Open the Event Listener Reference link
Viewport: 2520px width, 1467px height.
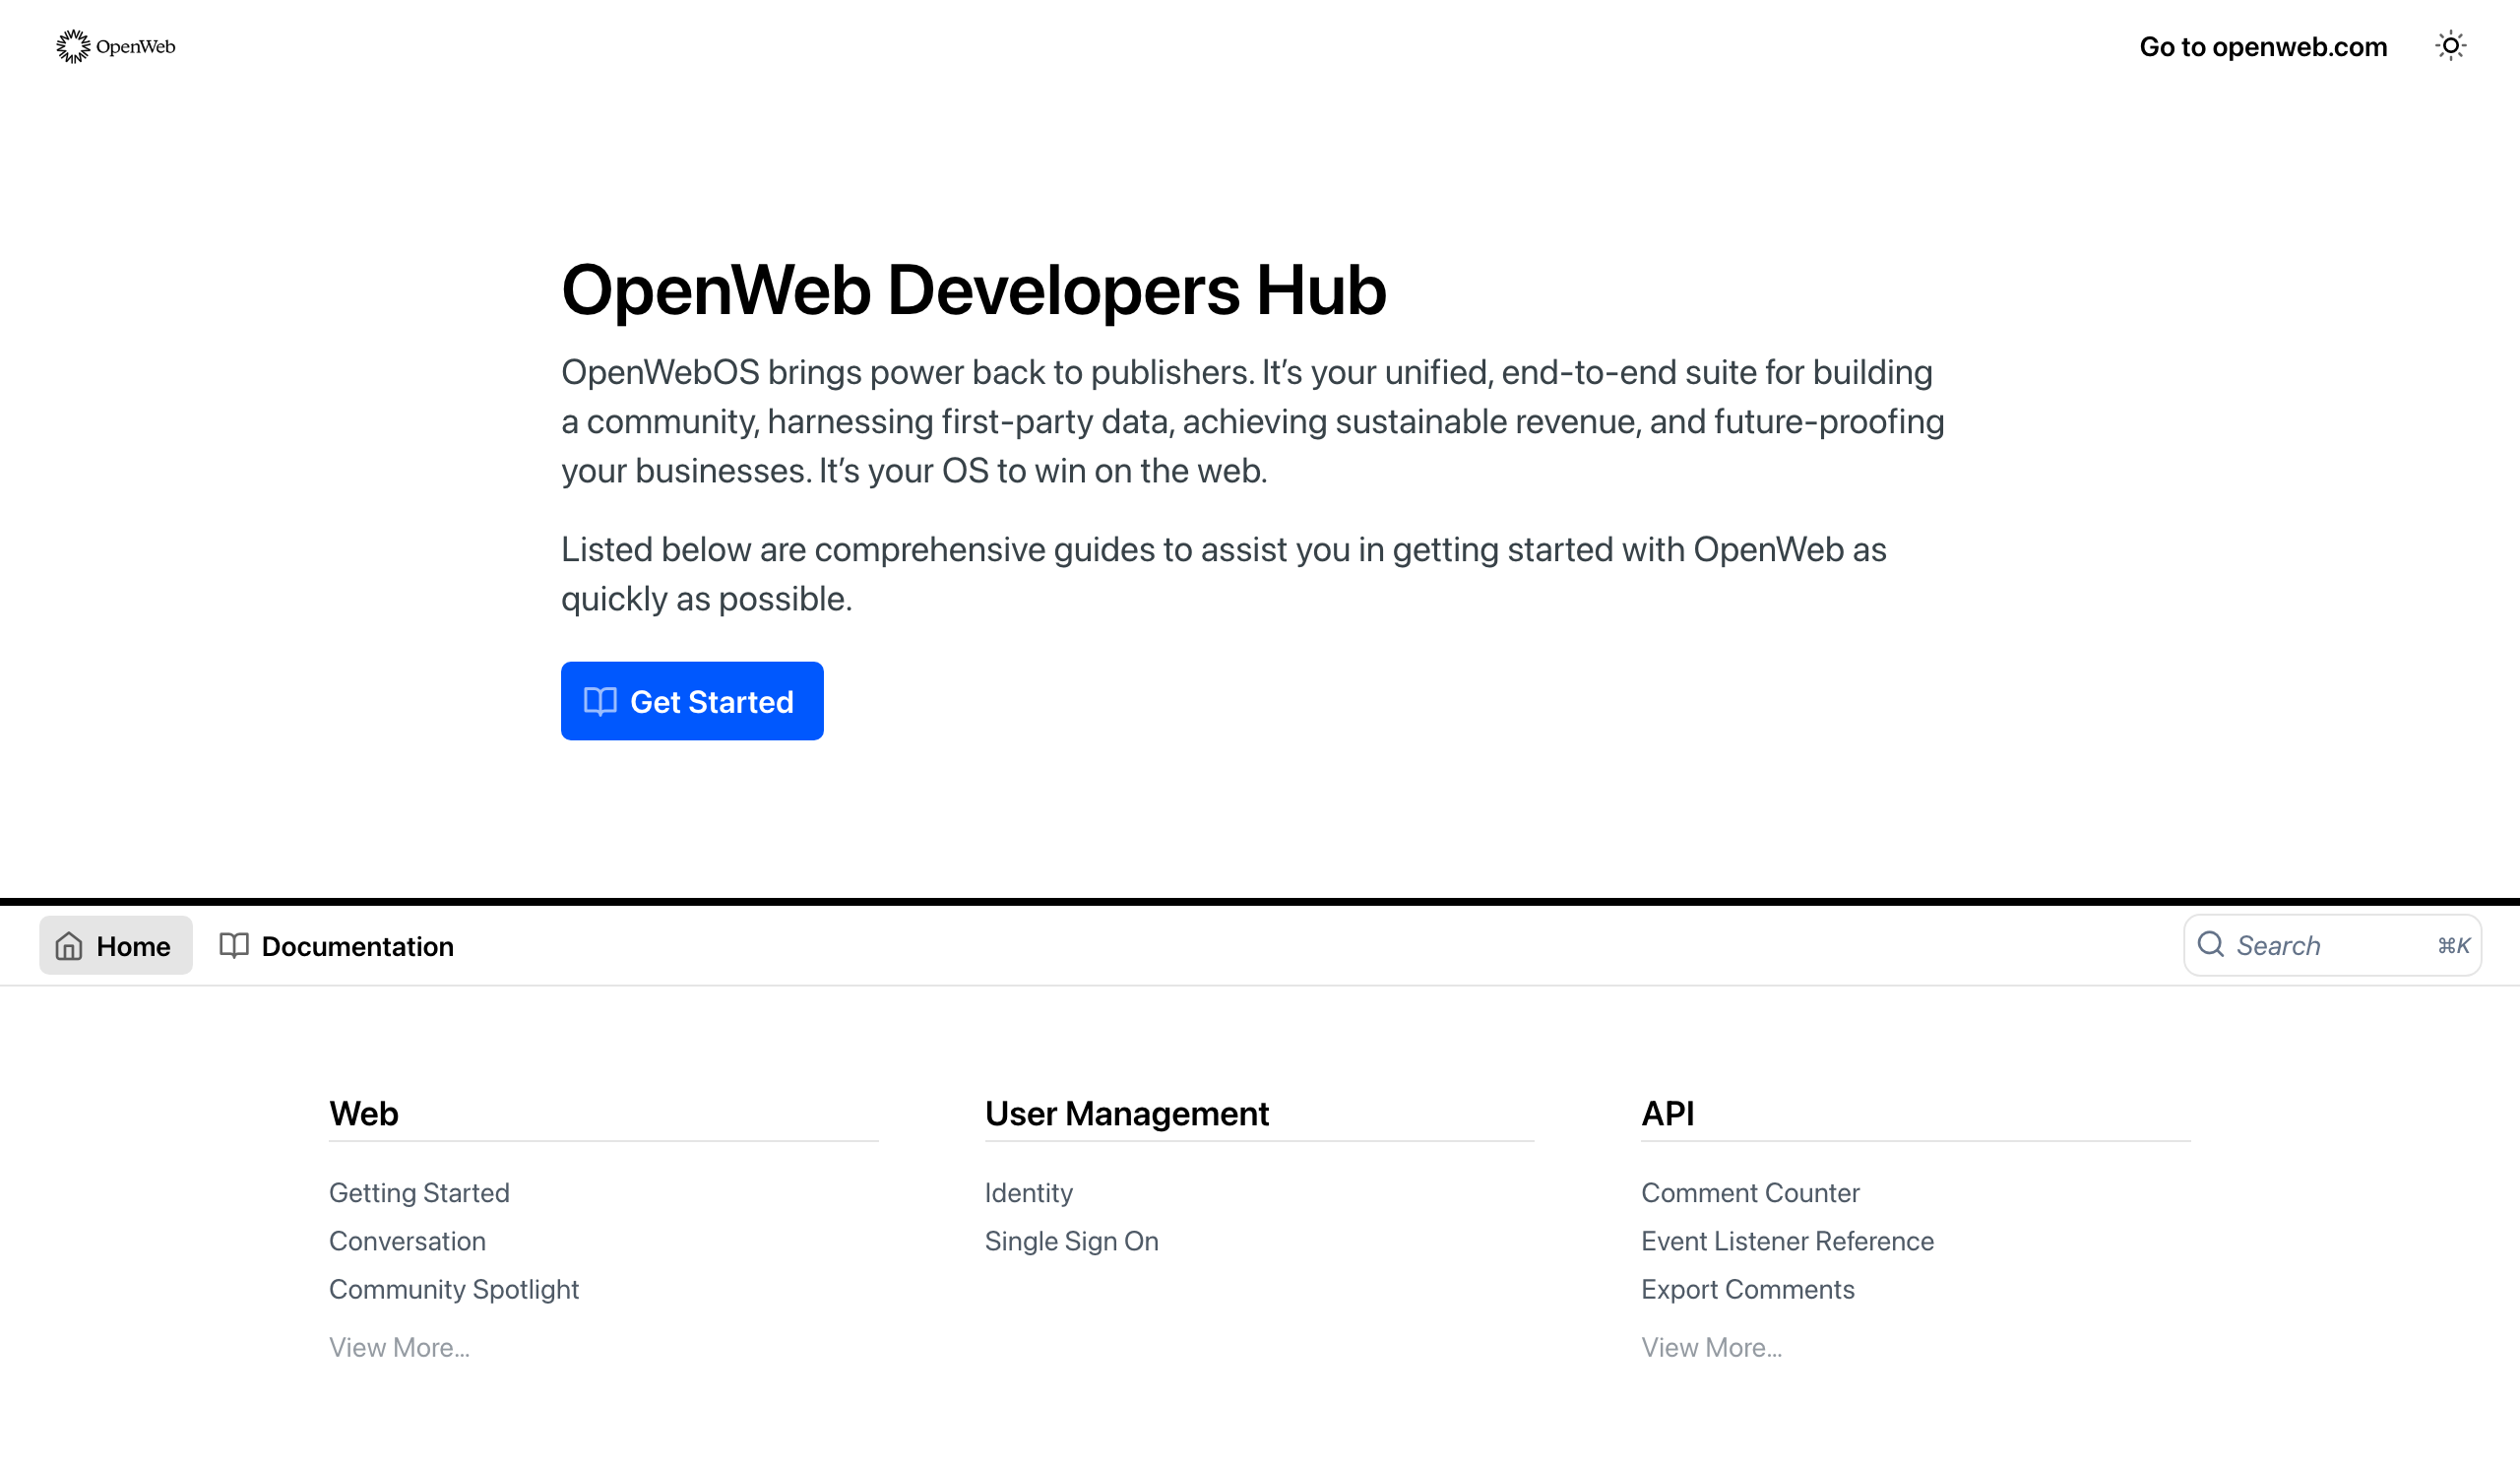1788,1240
